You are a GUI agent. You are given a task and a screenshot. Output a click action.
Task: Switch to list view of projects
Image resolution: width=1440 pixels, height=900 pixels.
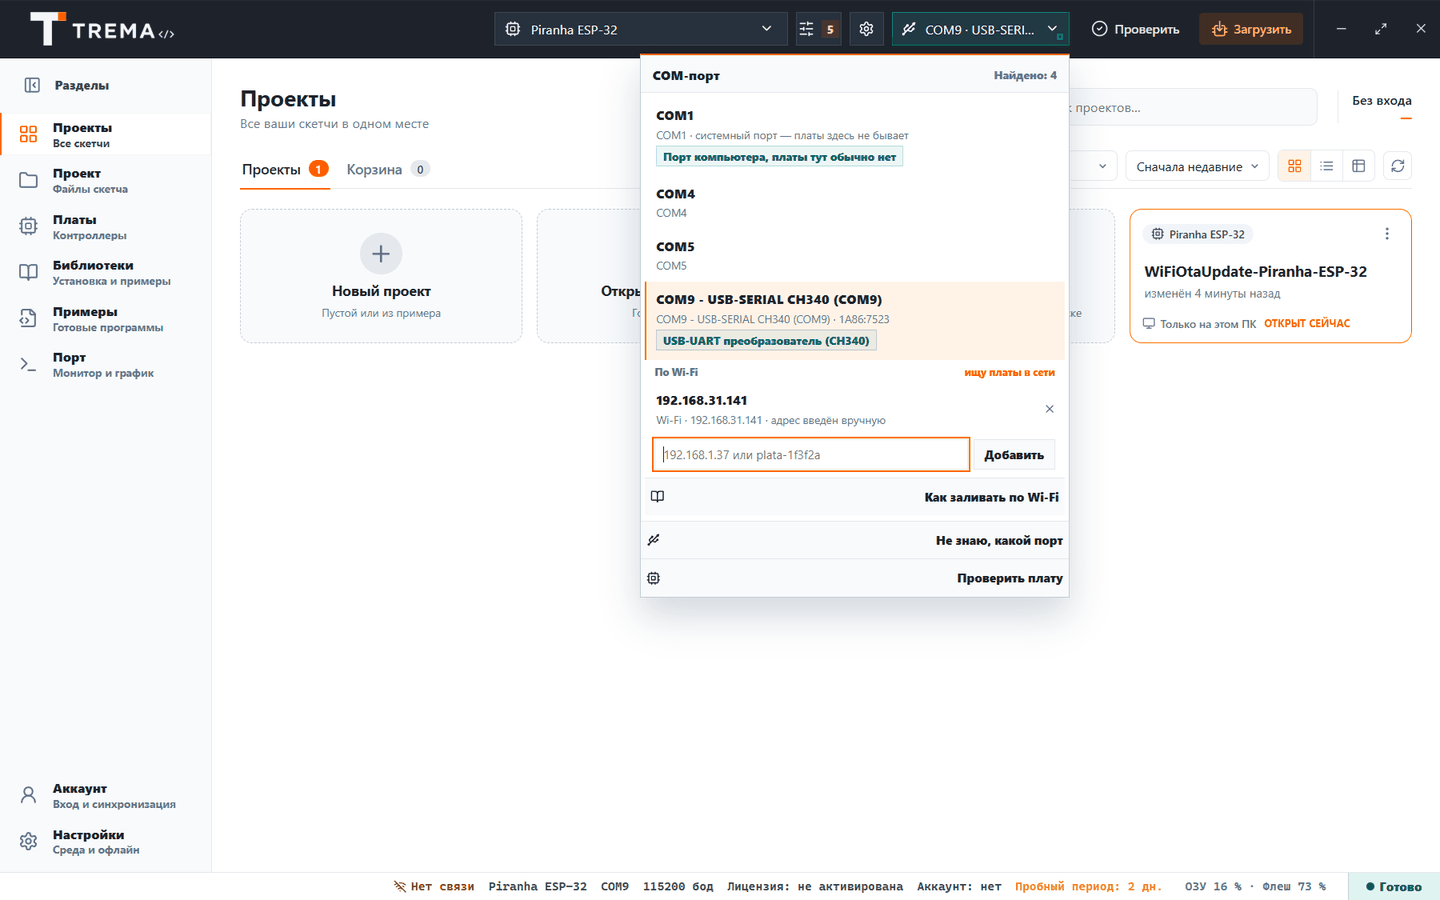[x=1326, y=166]
